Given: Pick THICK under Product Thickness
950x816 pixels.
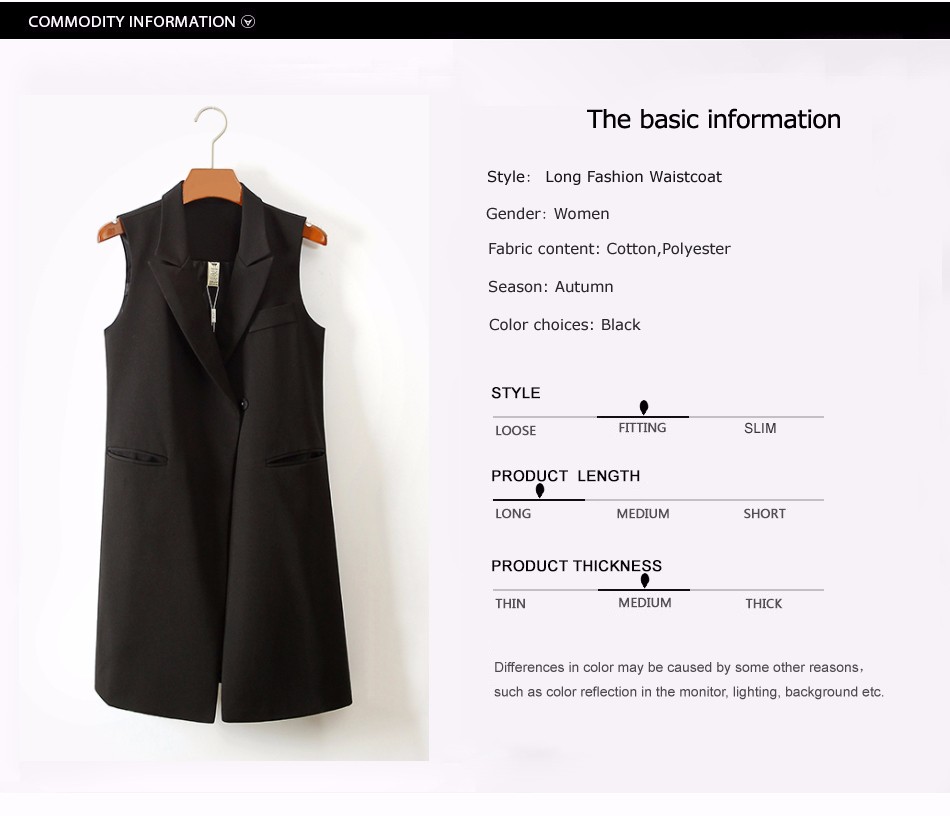Looking at the screenshot, I should 763,603.
